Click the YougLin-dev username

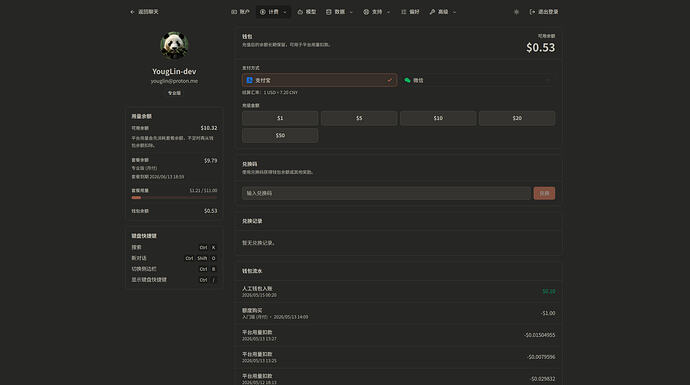[x=174, y=71]
